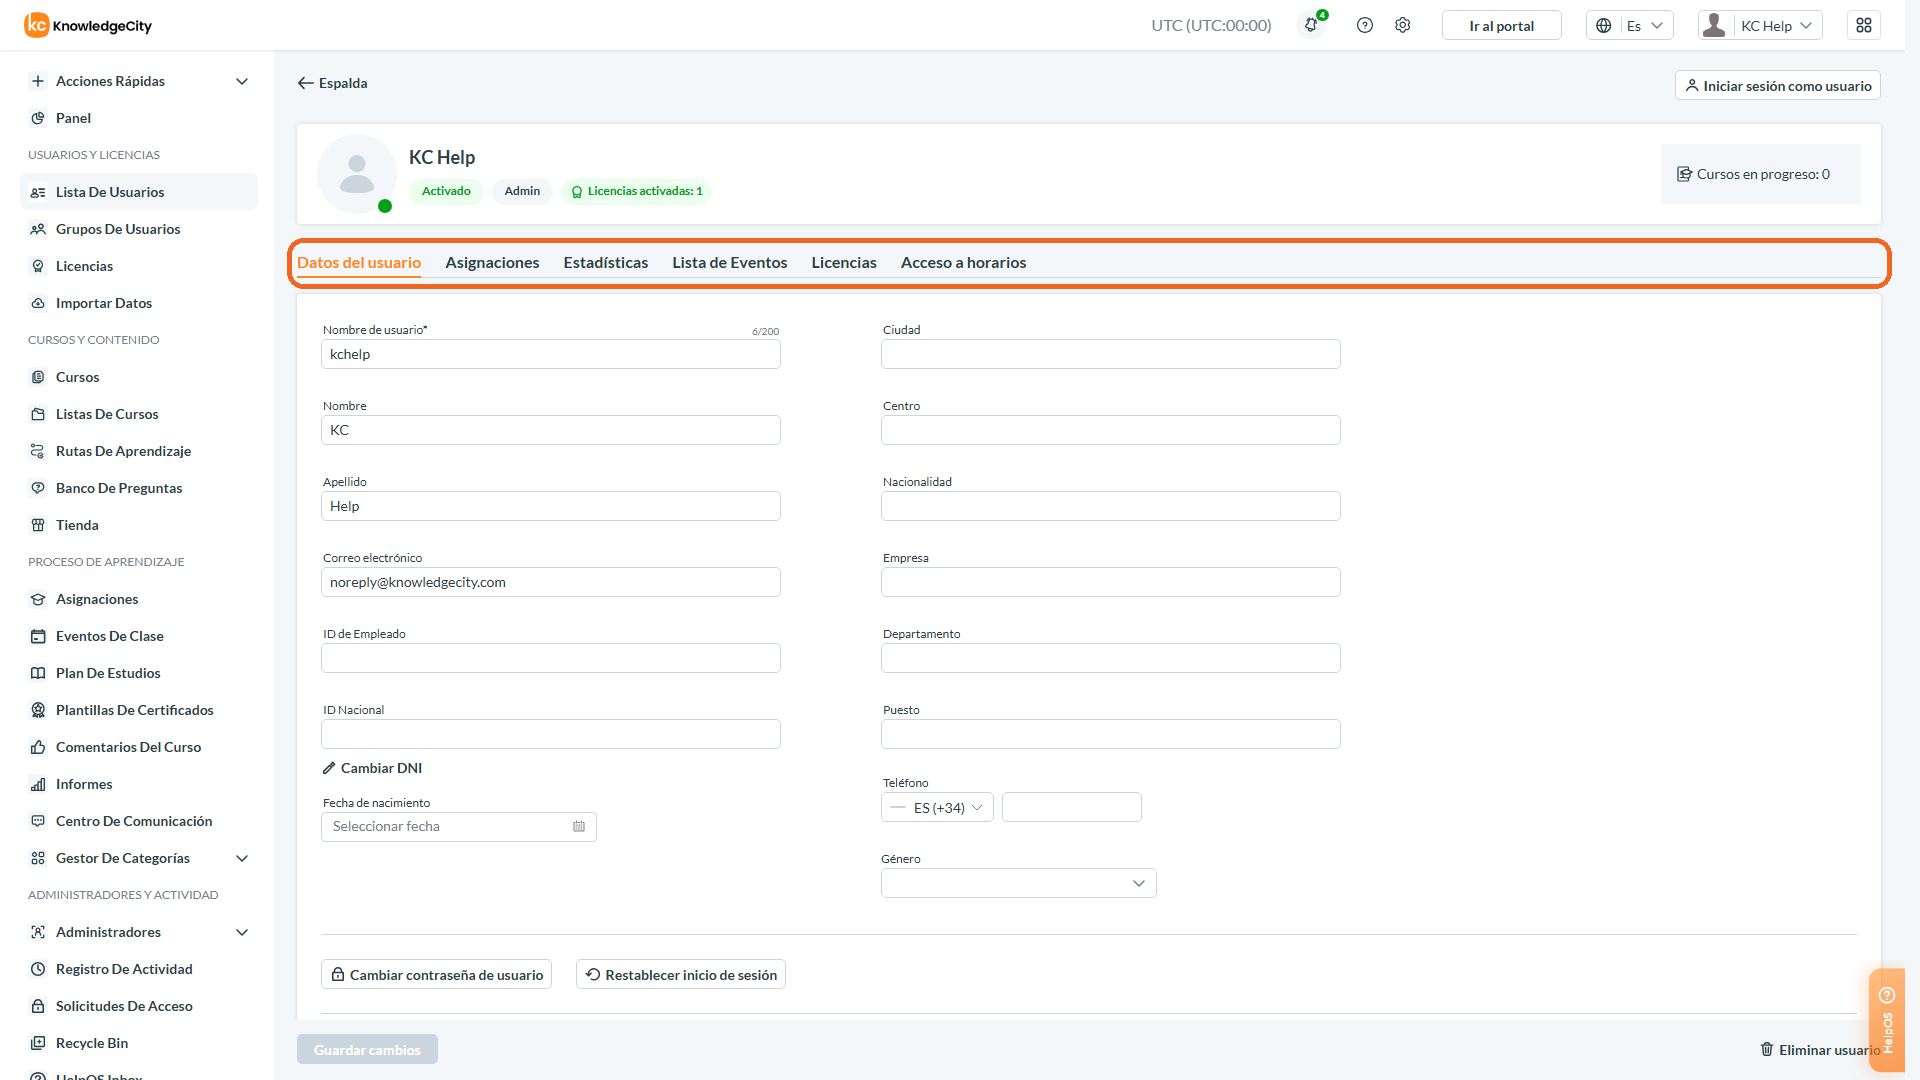
Task: Open the Acceso a horarios tab
Action: (x=963, y=262)
